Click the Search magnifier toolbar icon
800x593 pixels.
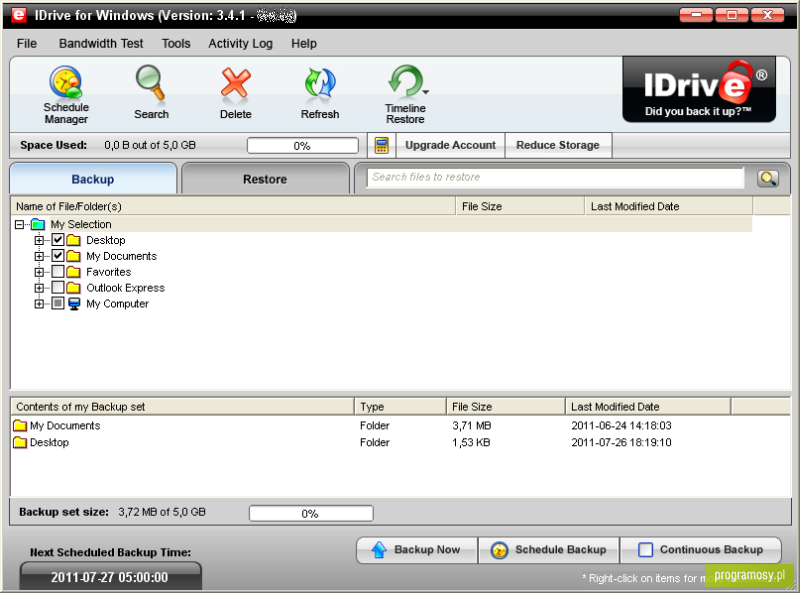[151, 83]
